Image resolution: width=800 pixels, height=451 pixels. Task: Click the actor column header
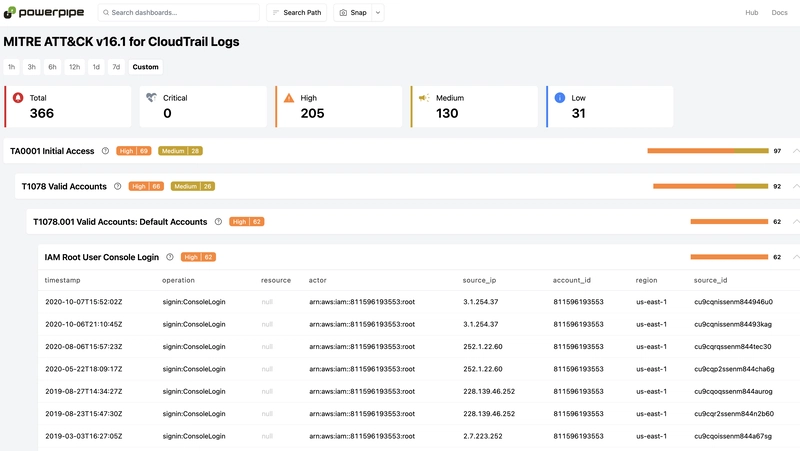317,281
